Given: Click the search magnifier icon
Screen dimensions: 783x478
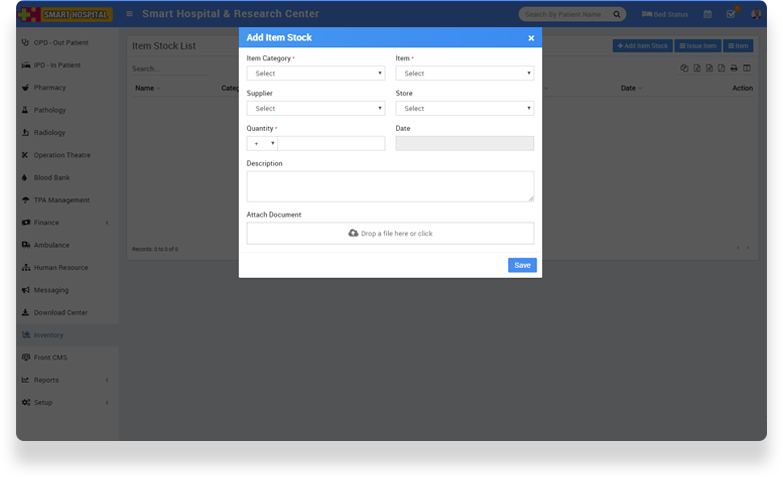Looking at the screenshot, I should pyautogui.click(x=617, y=14).
